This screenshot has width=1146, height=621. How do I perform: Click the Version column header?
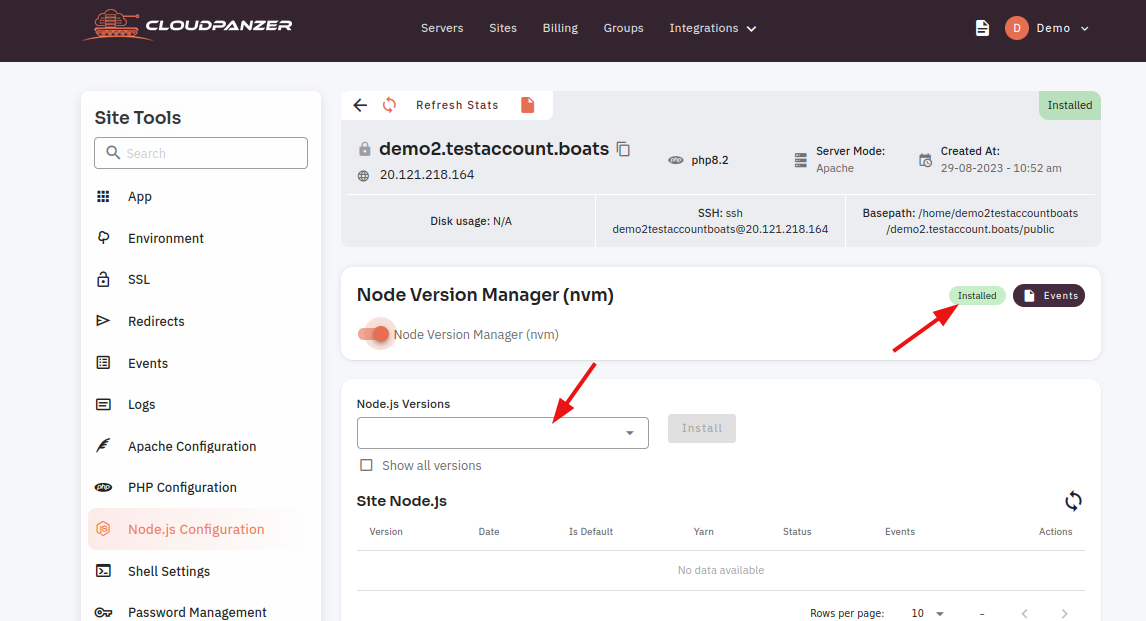[x=386, y=532]
